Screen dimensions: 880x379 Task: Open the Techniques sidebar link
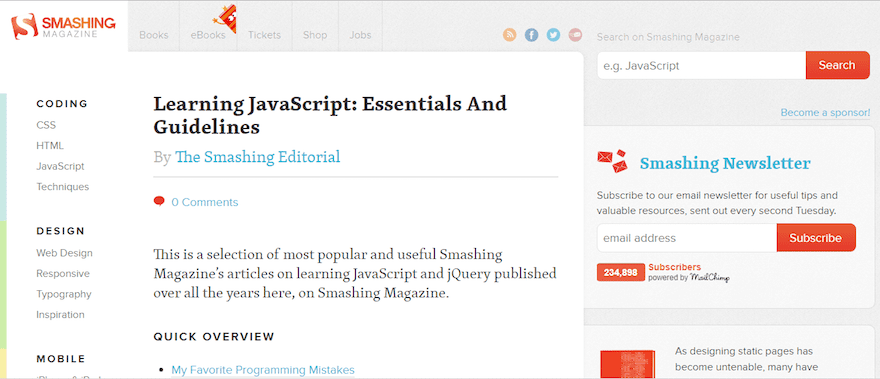pos(63,187)
